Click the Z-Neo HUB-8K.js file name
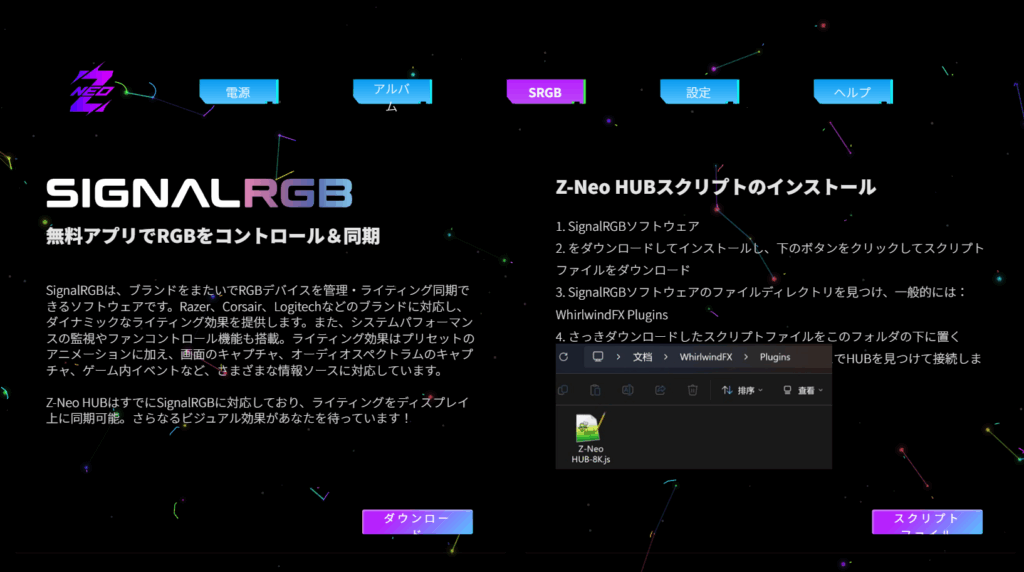1024x572 pixels. (x=591, y=454)
